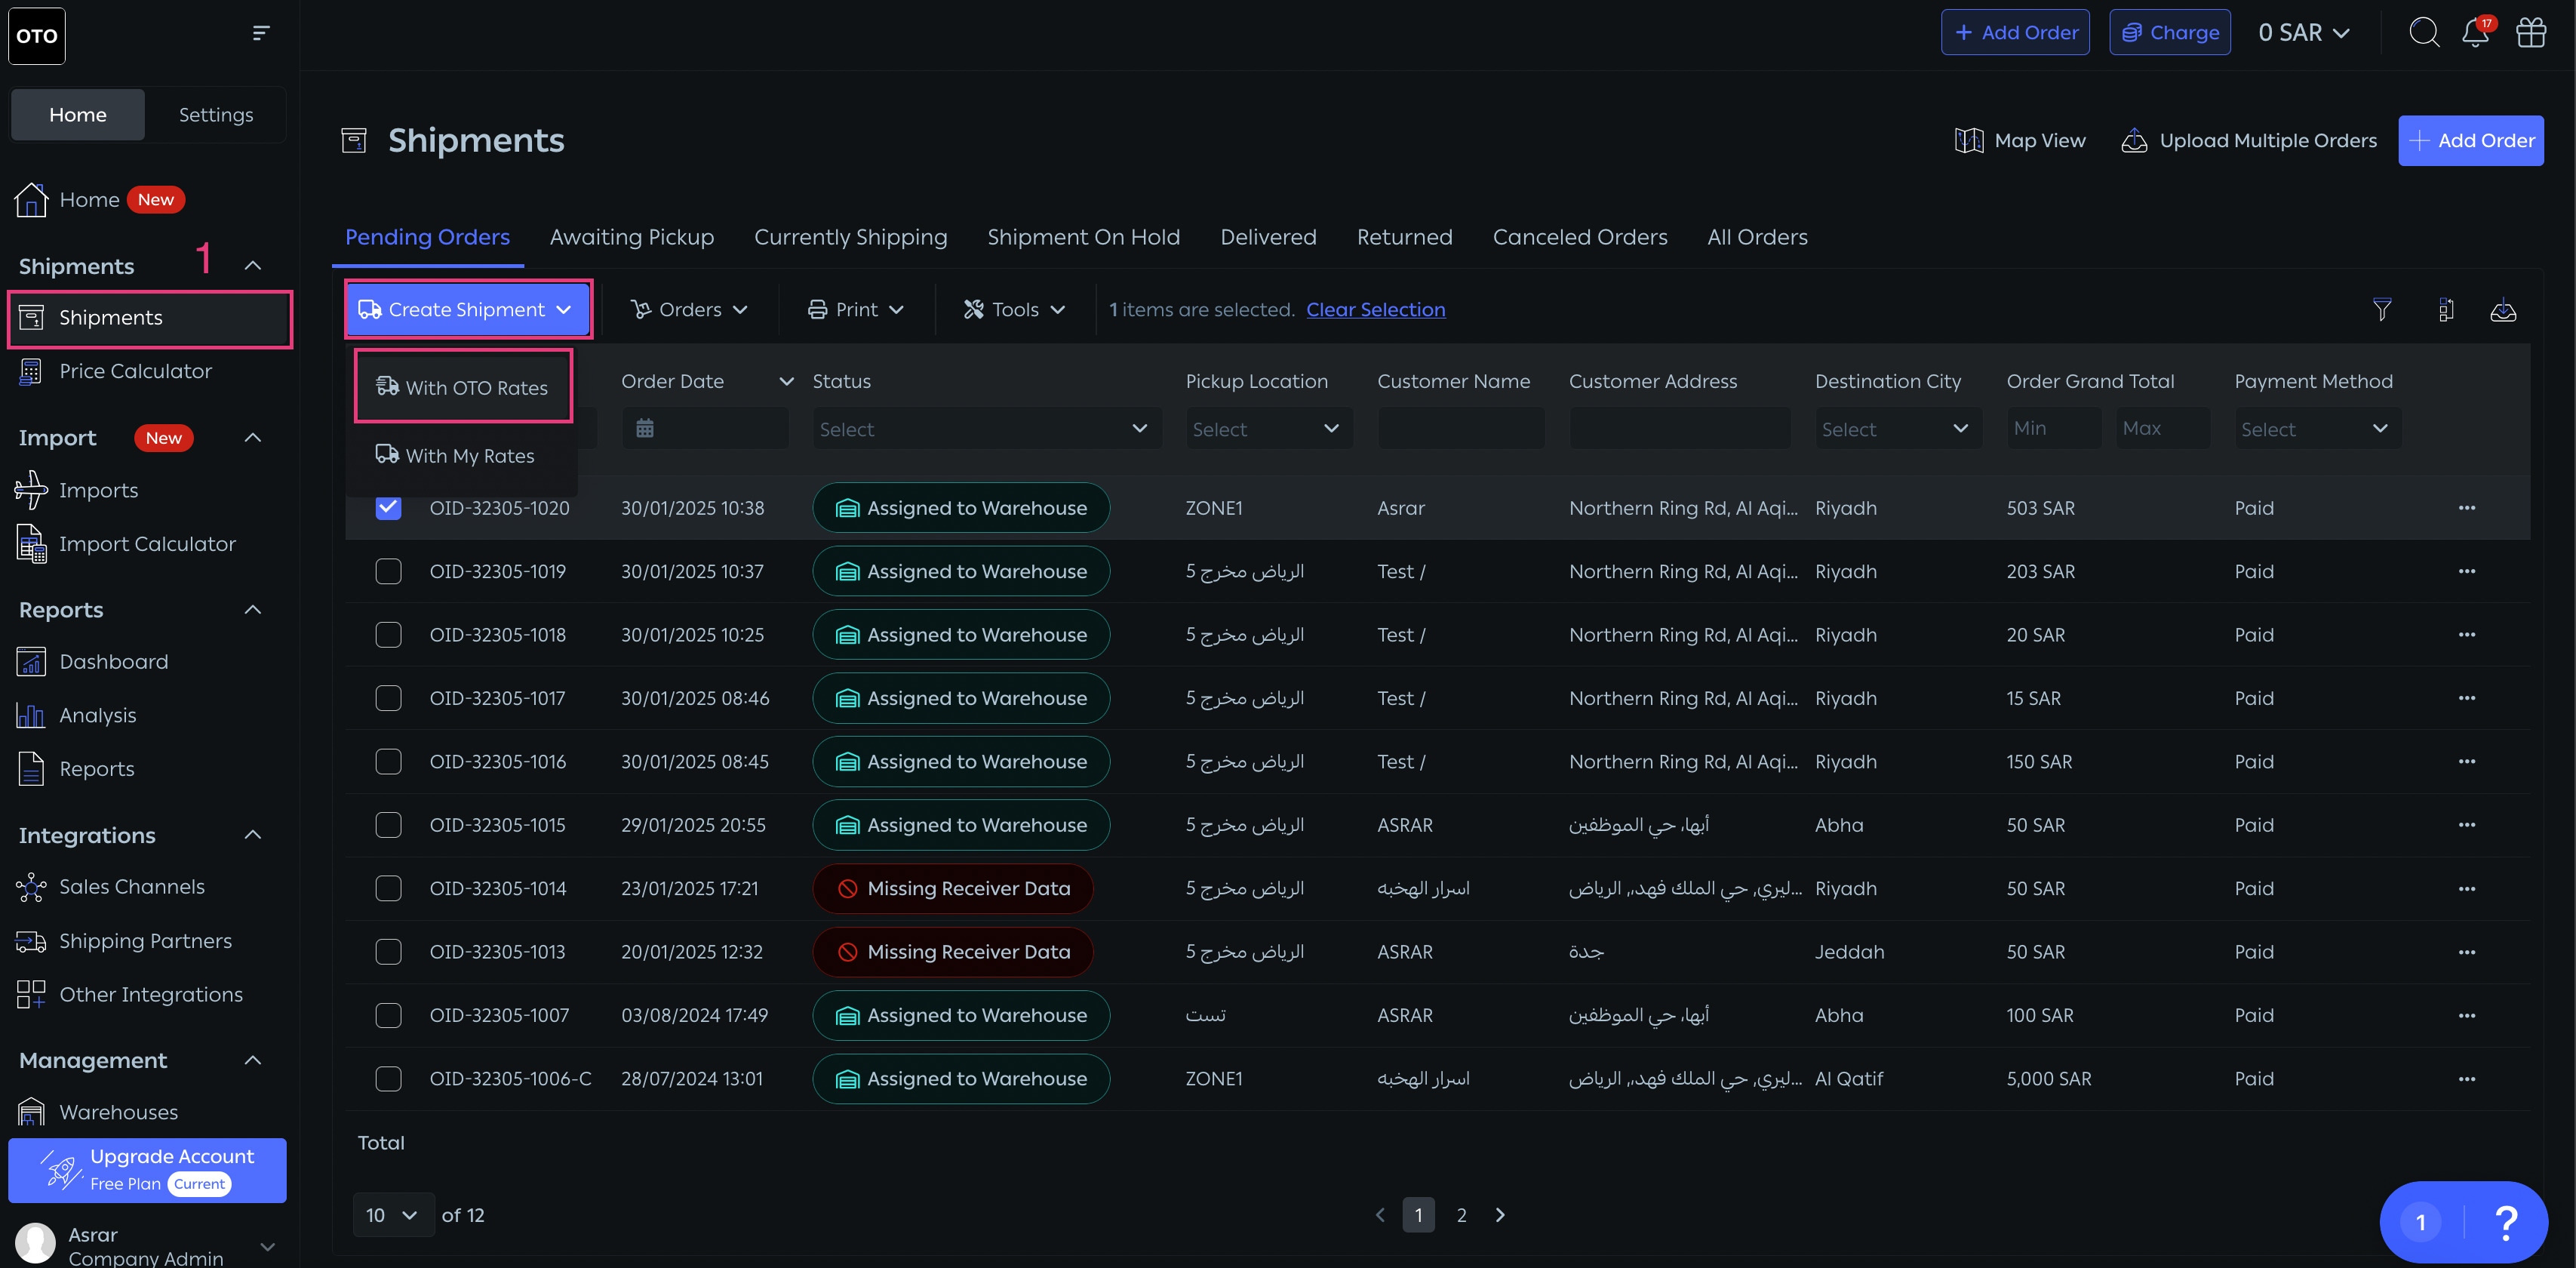Open the gift rewards icon
The height and width of the screenshot is (1268, 2576).
click(x=2531, y=32)
